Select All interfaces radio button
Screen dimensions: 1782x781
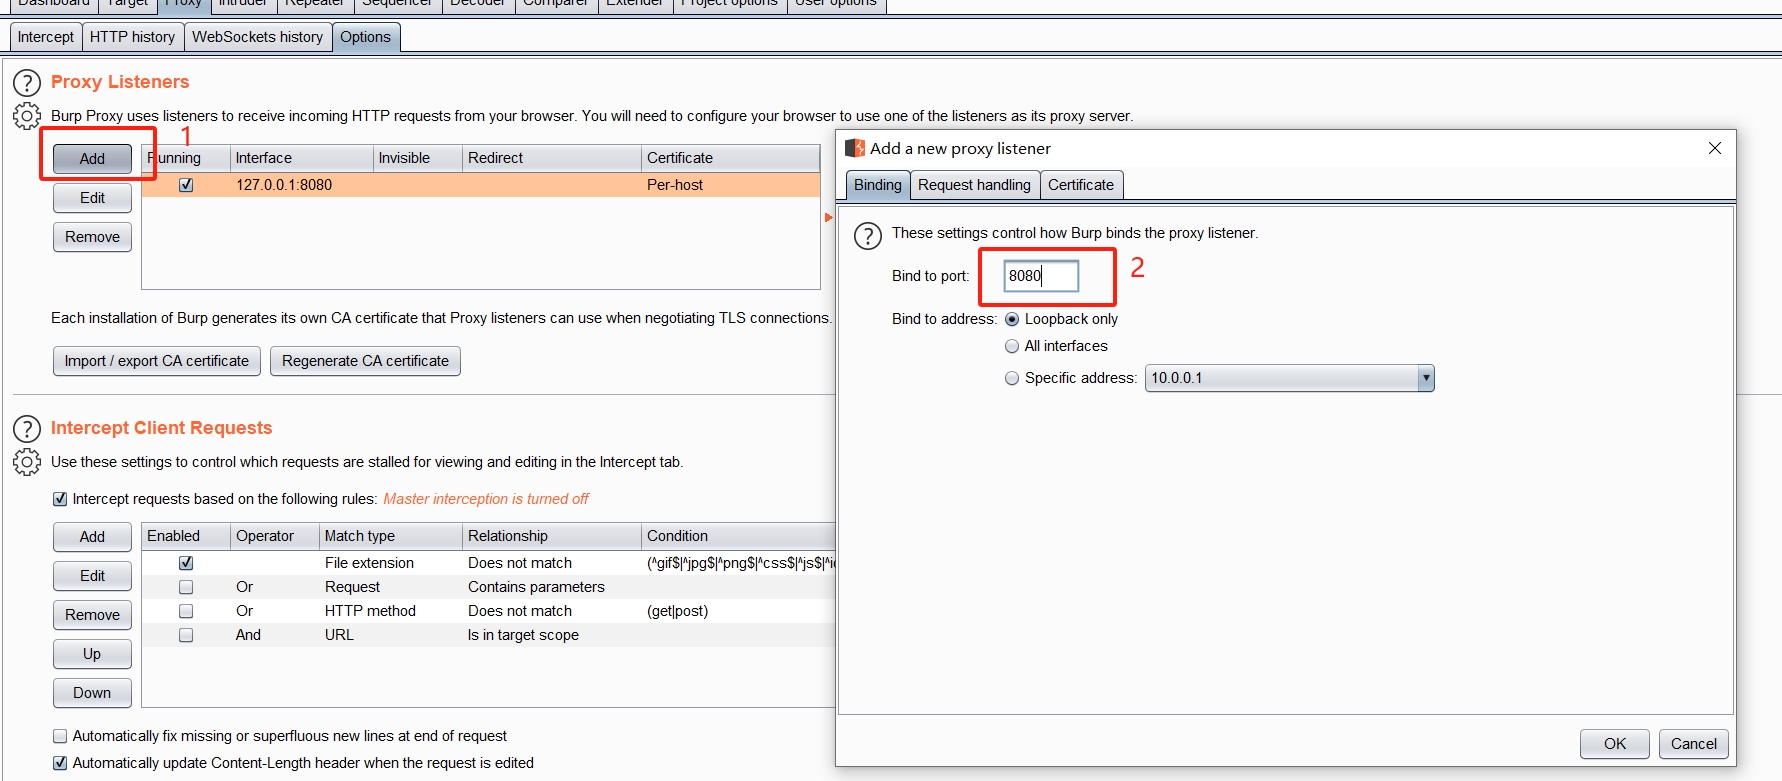tap(1012, 346)
